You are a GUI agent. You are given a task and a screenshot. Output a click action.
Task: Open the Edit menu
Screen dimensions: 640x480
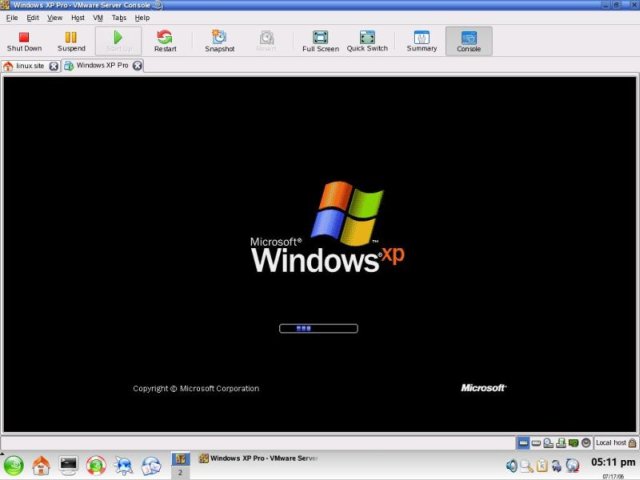(33, 18)
